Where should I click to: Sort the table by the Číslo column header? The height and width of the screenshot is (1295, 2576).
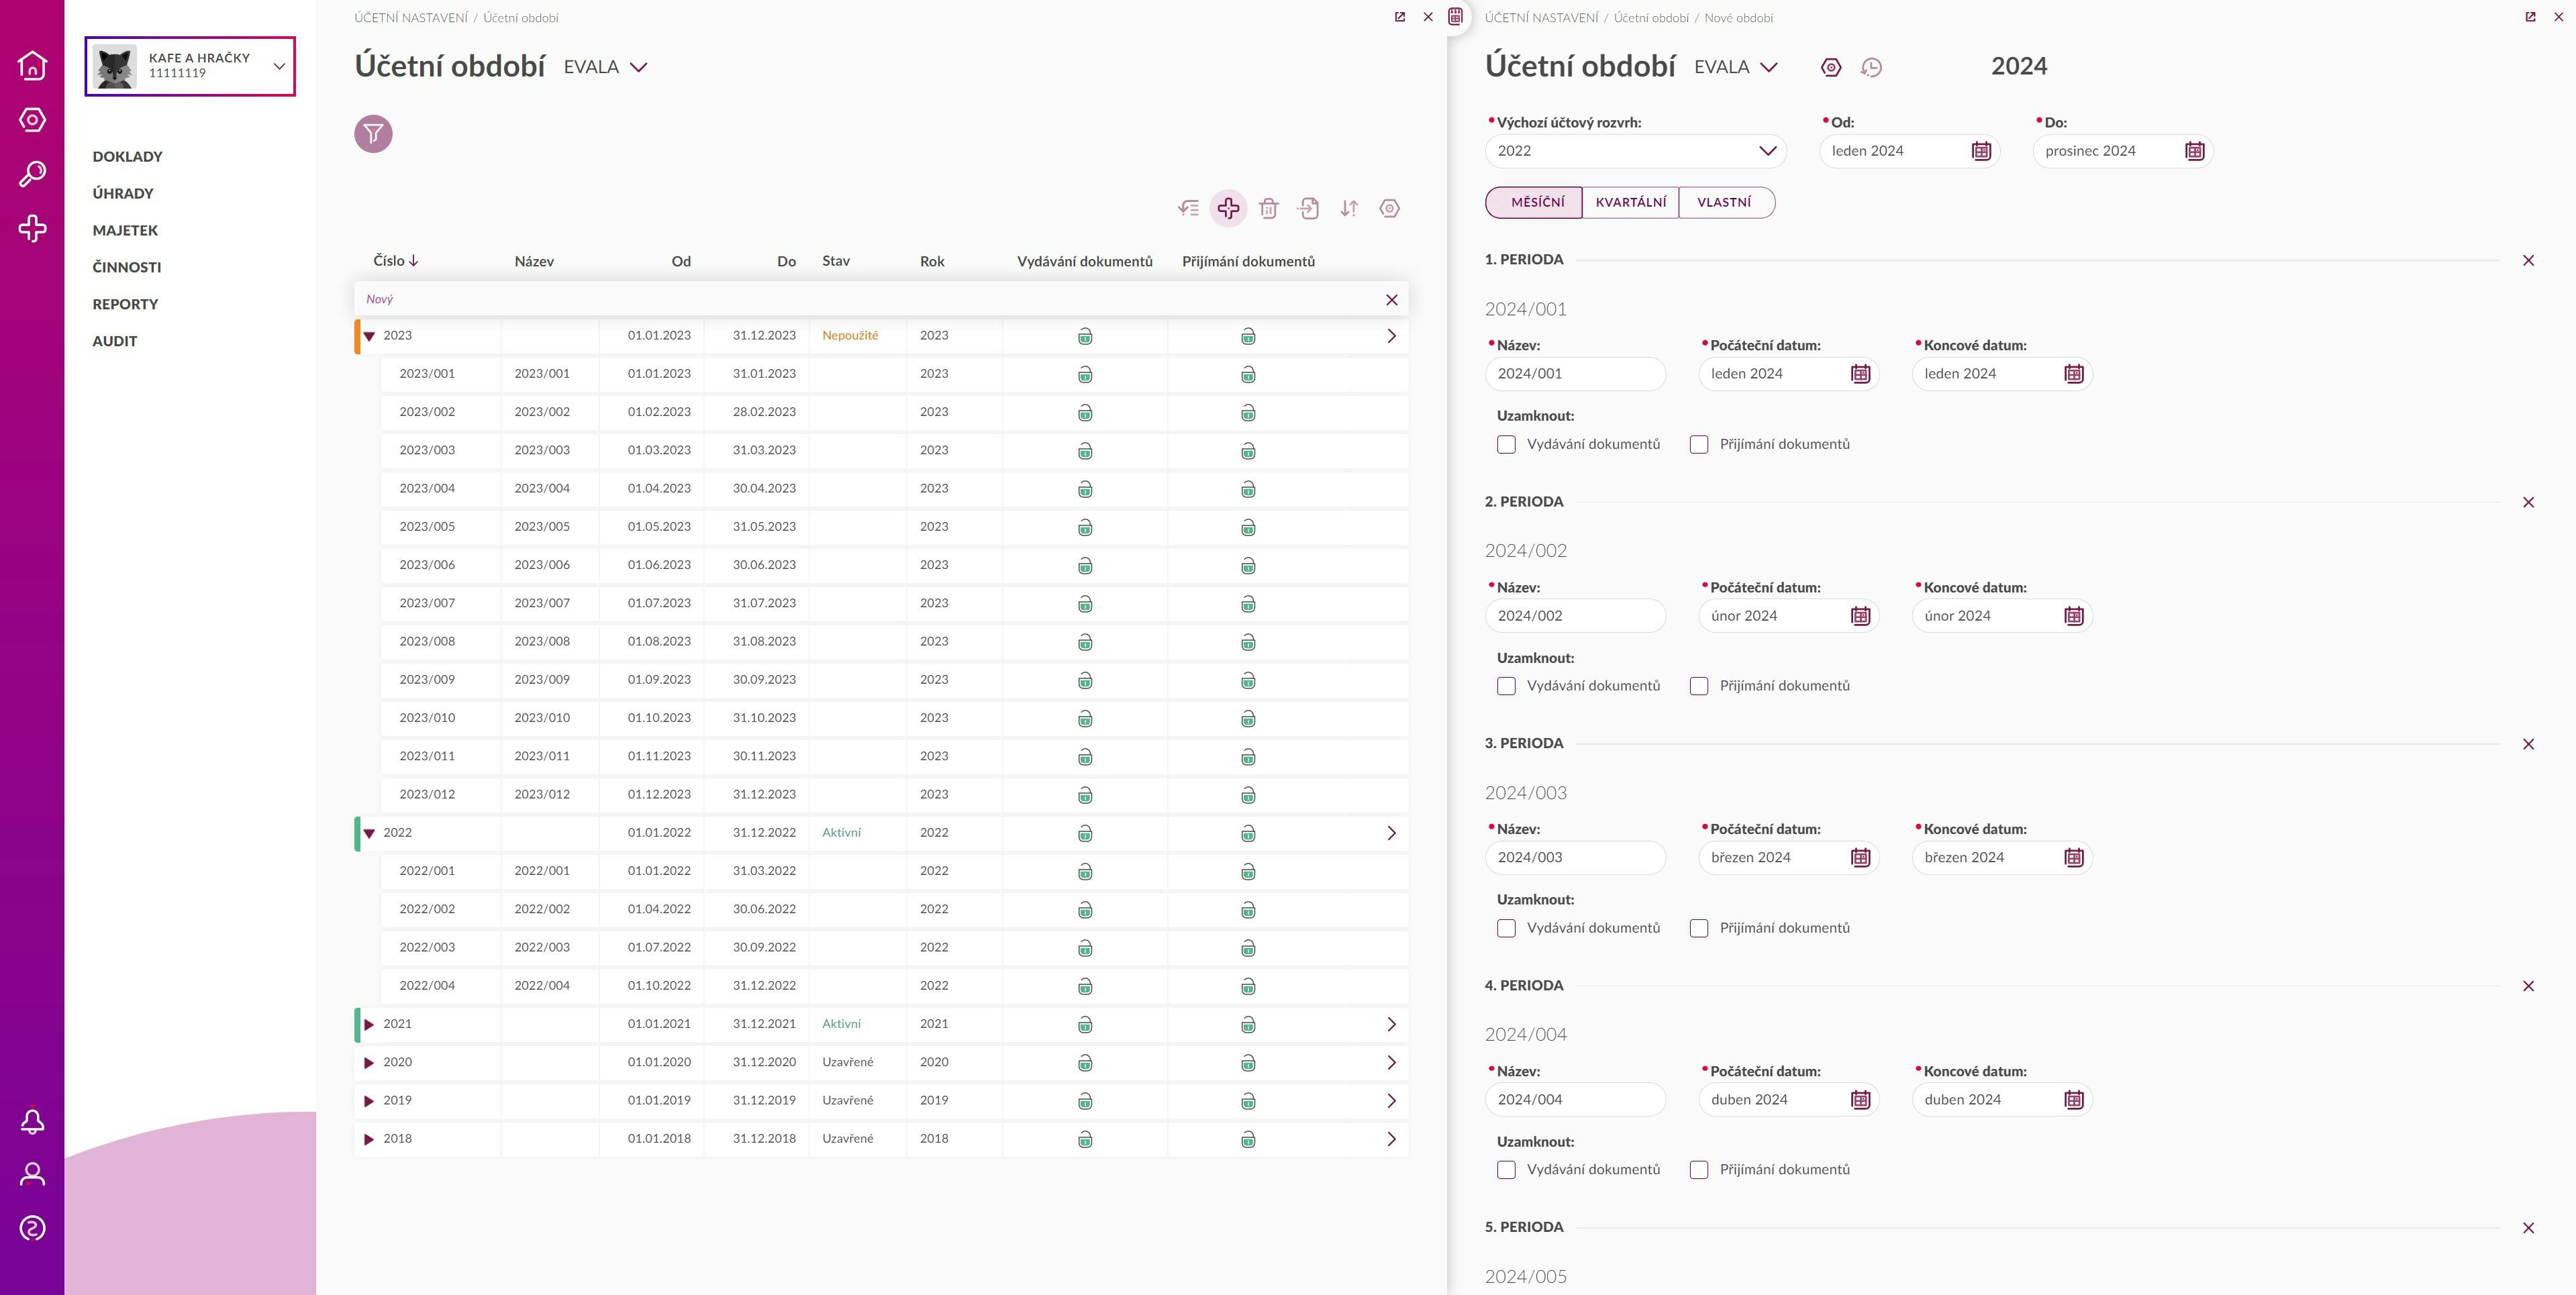pyautogui.click(x=396, y=261)
